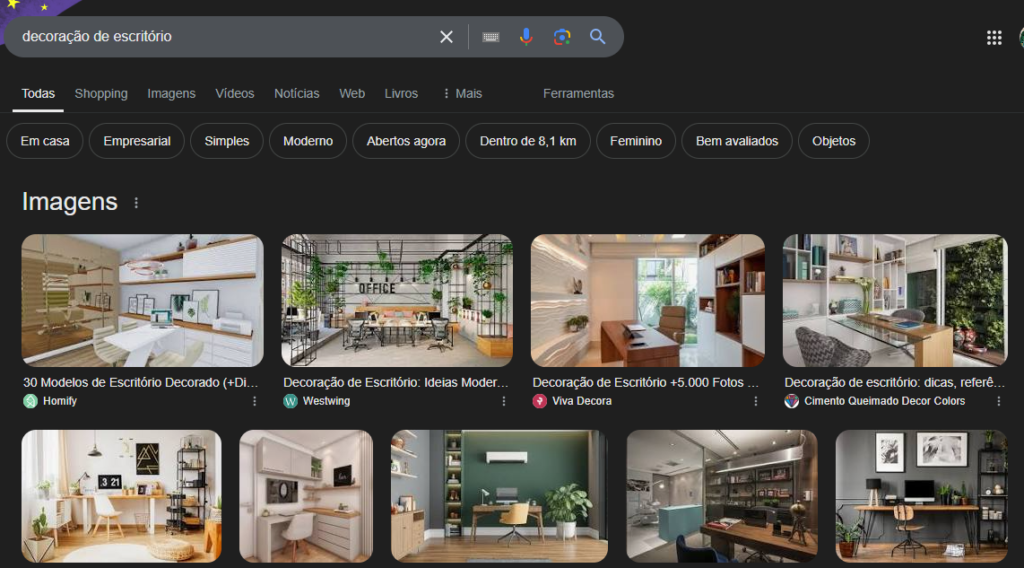This screenshot has height=568, width=1024.
Task: Open the gray wall with framed art thumbnail
Action: 921,496
